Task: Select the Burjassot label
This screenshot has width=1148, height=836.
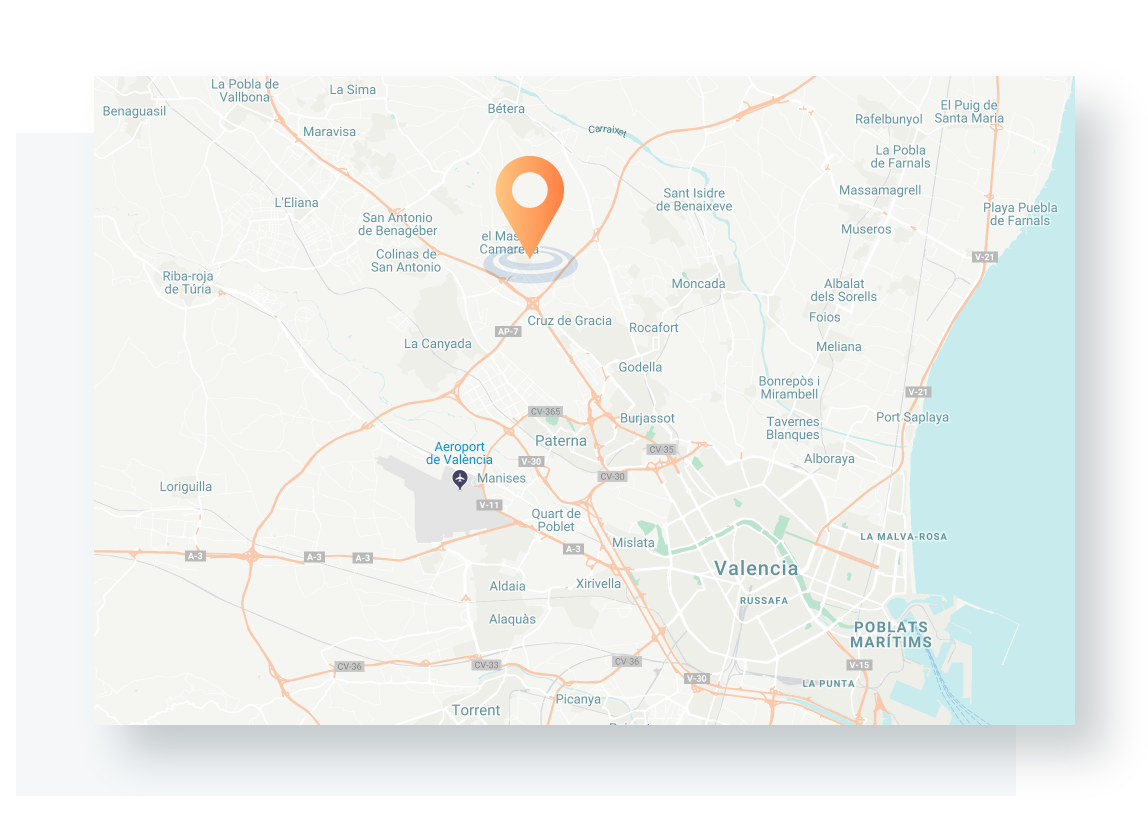Action: (647, 418)
